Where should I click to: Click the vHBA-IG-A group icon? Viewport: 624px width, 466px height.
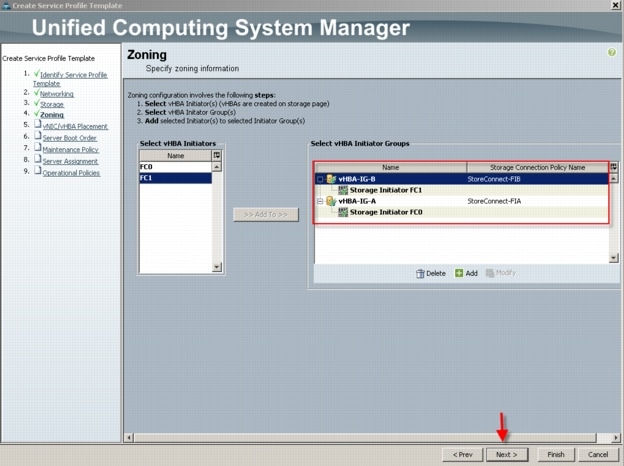(x=331, y=201)
